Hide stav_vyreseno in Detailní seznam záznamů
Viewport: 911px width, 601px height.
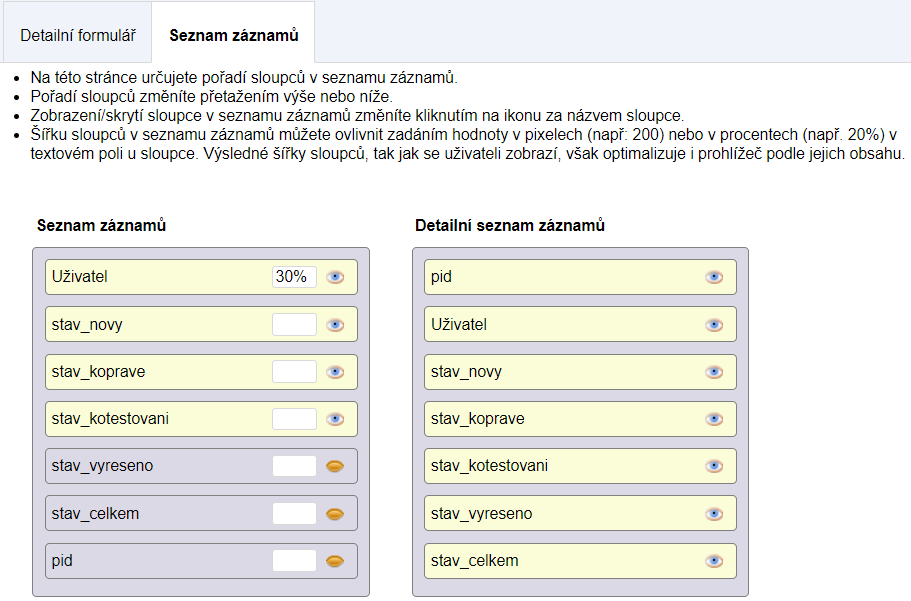pos(714,514)
